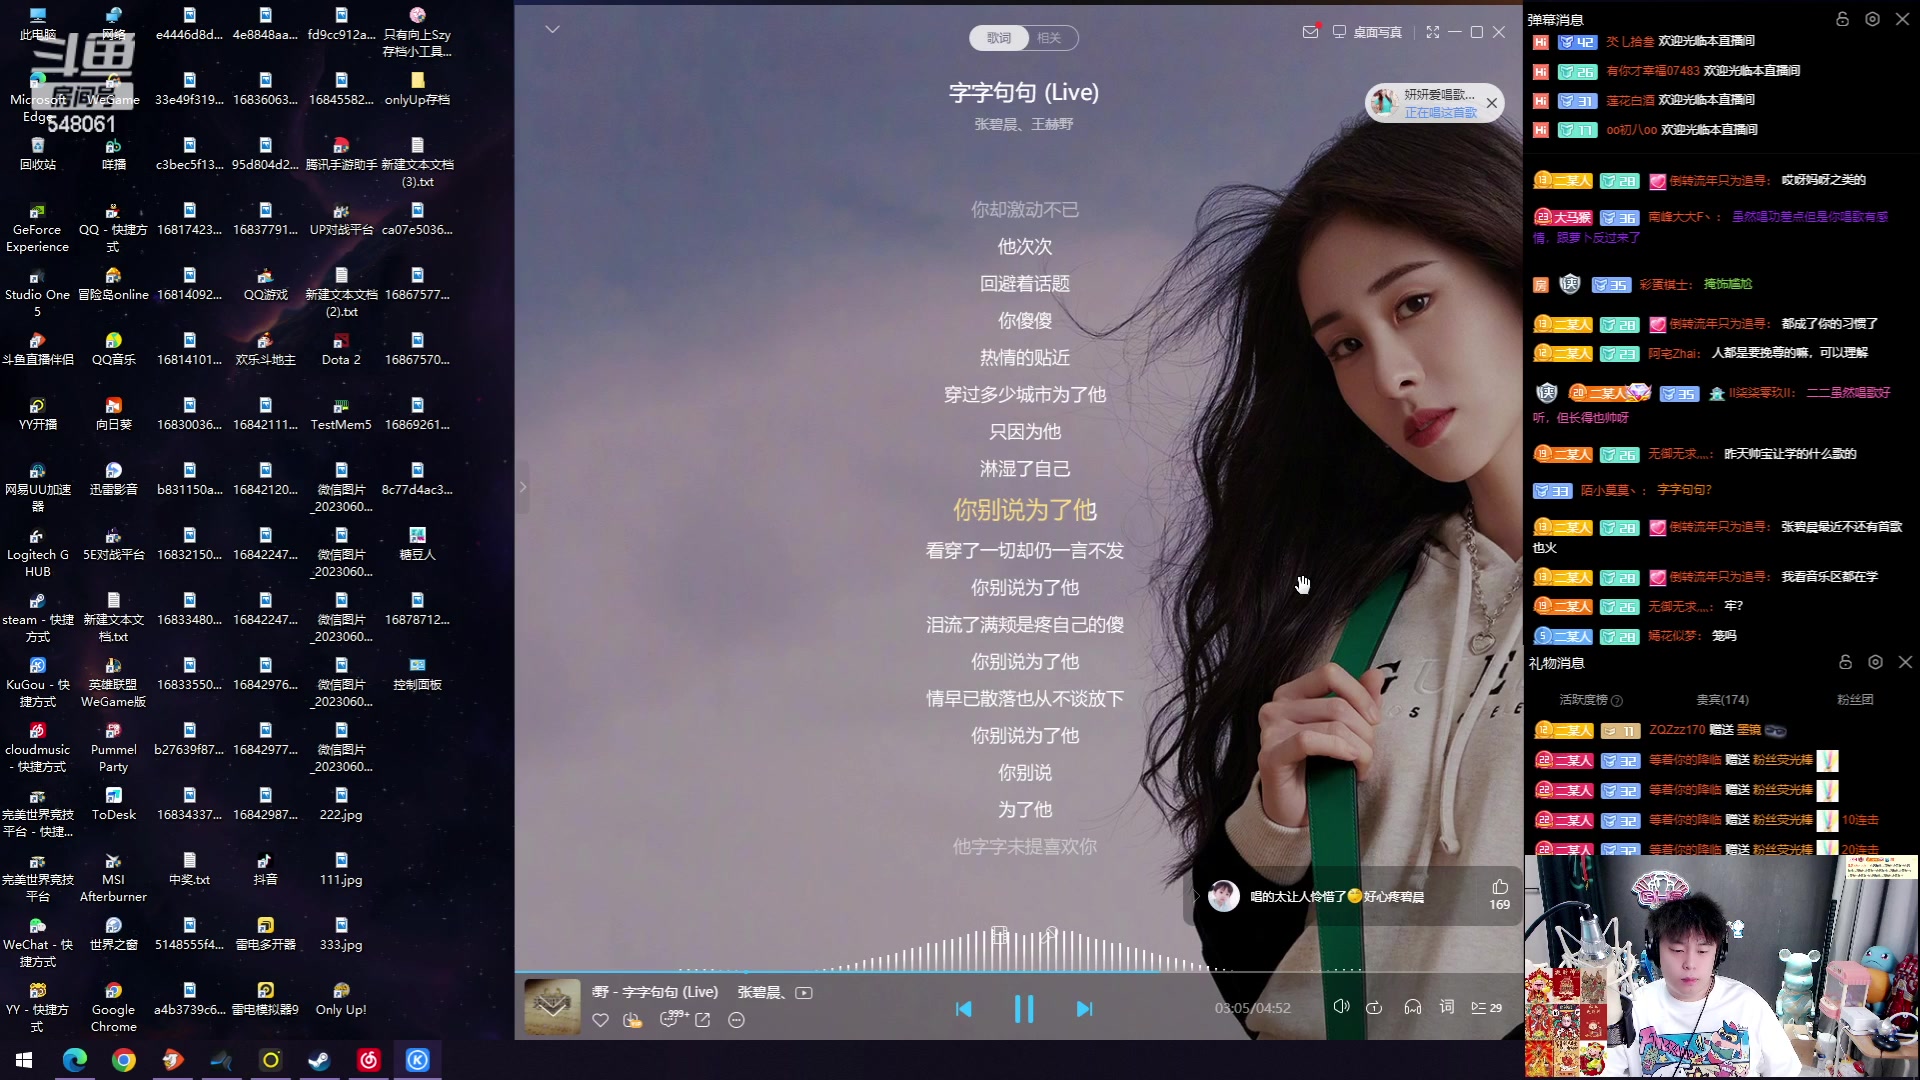
Task: Collapse lyrics page with top chevron
Action: coord(552,29)
